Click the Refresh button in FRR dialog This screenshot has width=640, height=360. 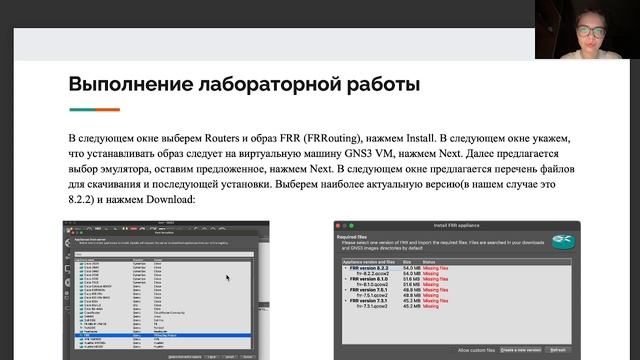558,350
